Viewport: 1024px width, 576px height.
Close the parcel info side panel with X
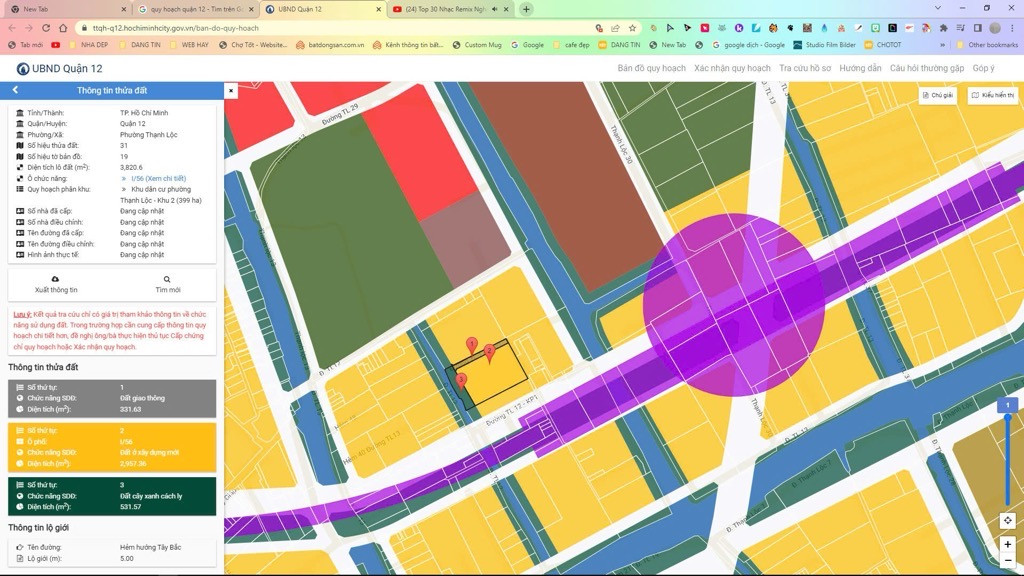pos(231,91)
